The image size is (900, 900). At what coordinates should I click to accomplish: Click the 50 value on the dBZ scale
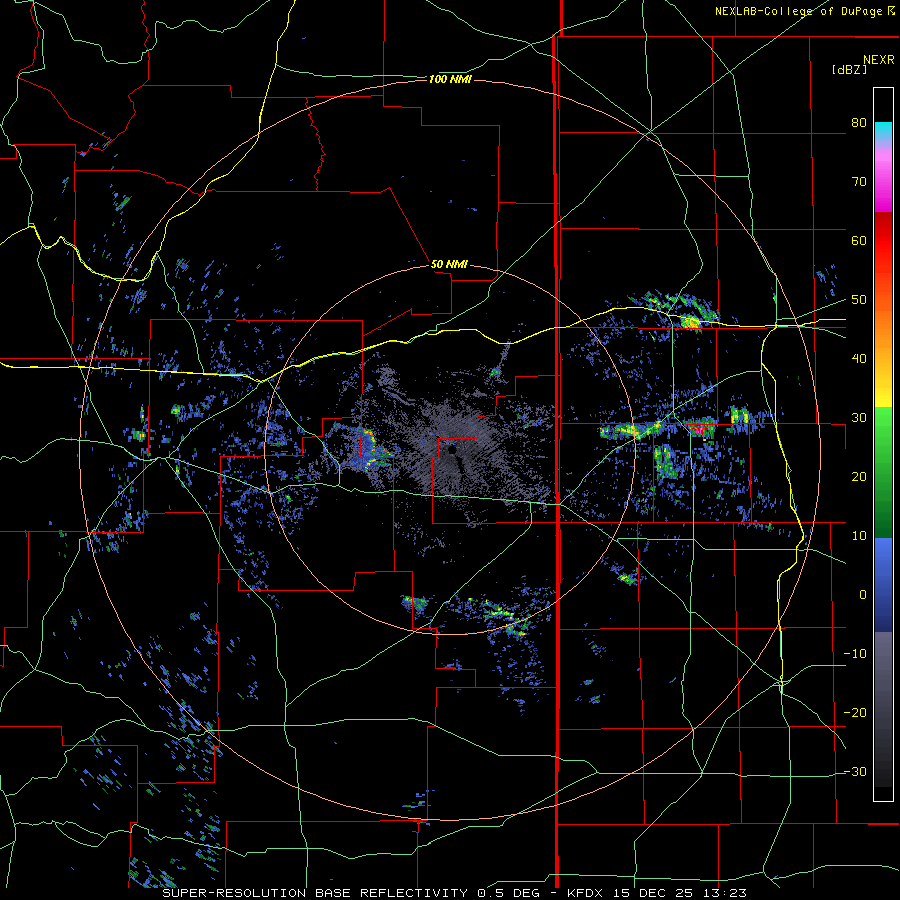[859, 300]
